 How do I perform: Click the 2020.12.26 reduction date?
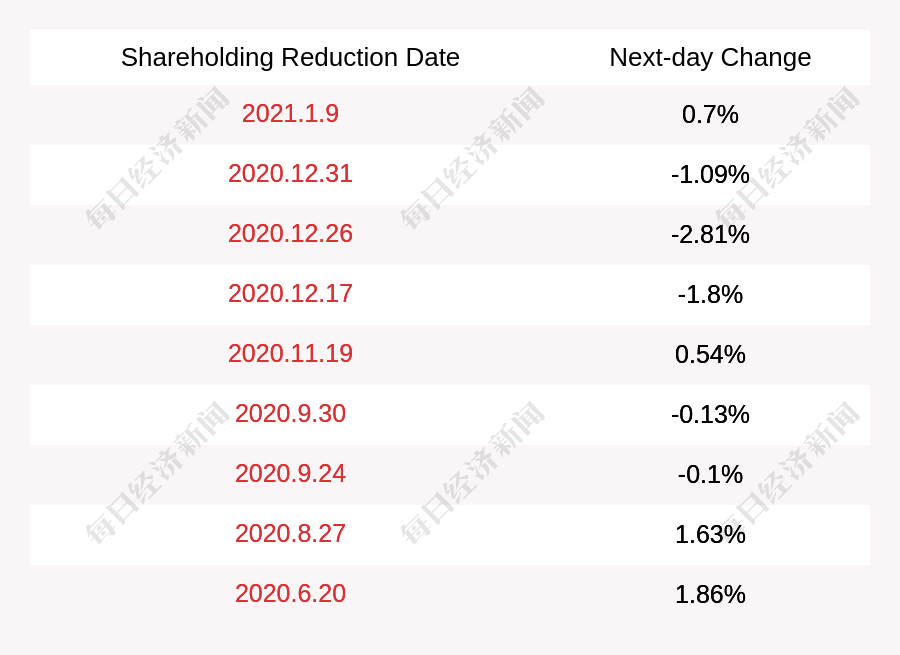click(290, 234)
